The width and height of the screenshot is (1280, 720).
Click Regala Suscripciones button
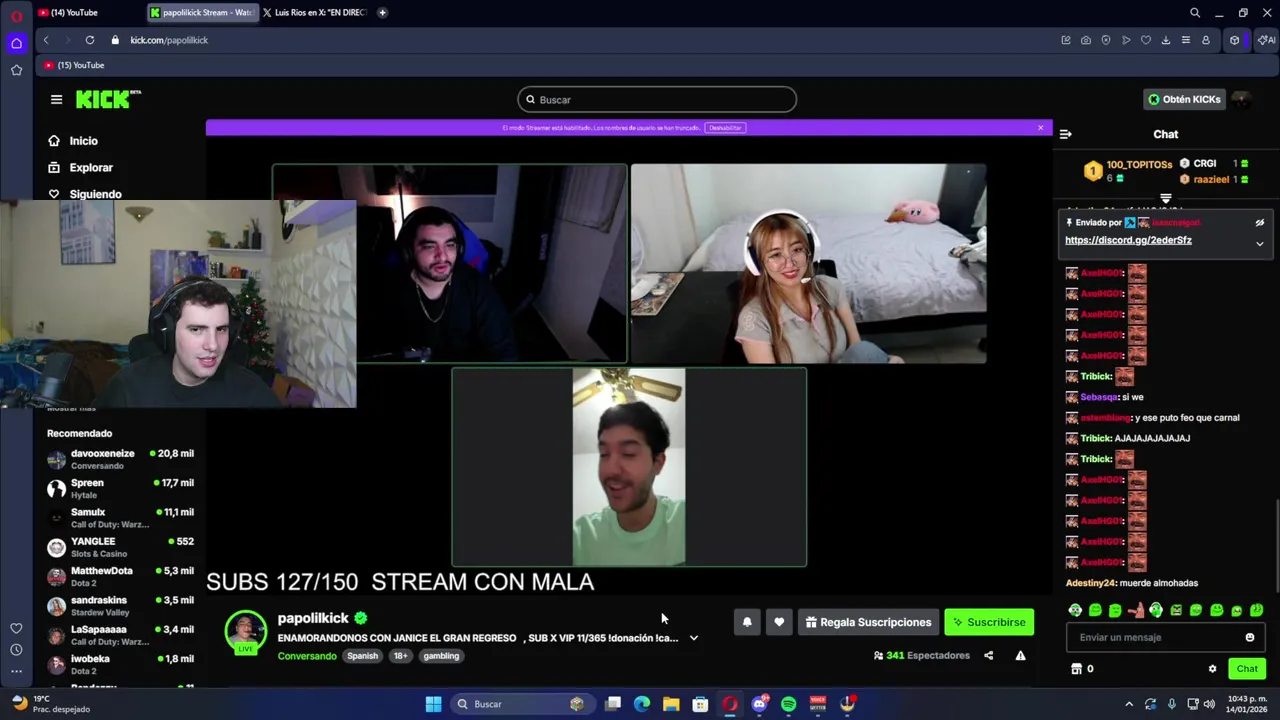[868, 622]
